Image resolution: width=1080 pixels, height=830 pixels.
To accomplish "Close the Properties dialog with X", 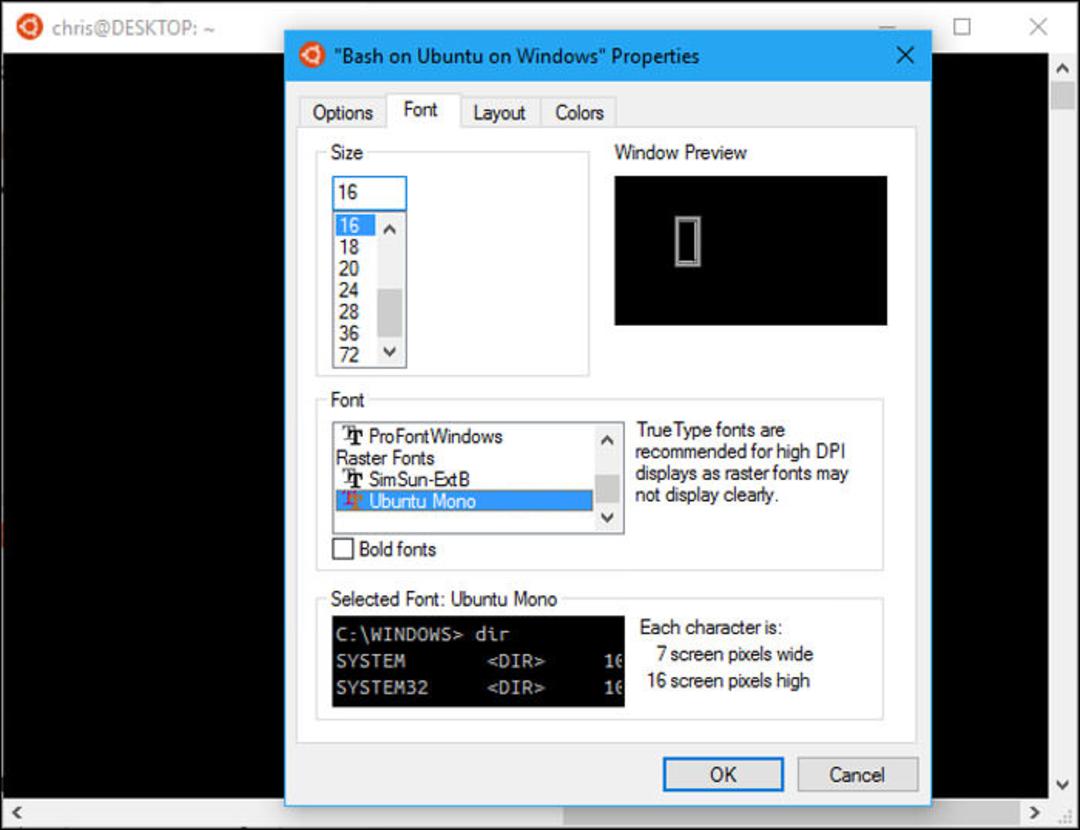I will 905,55.
